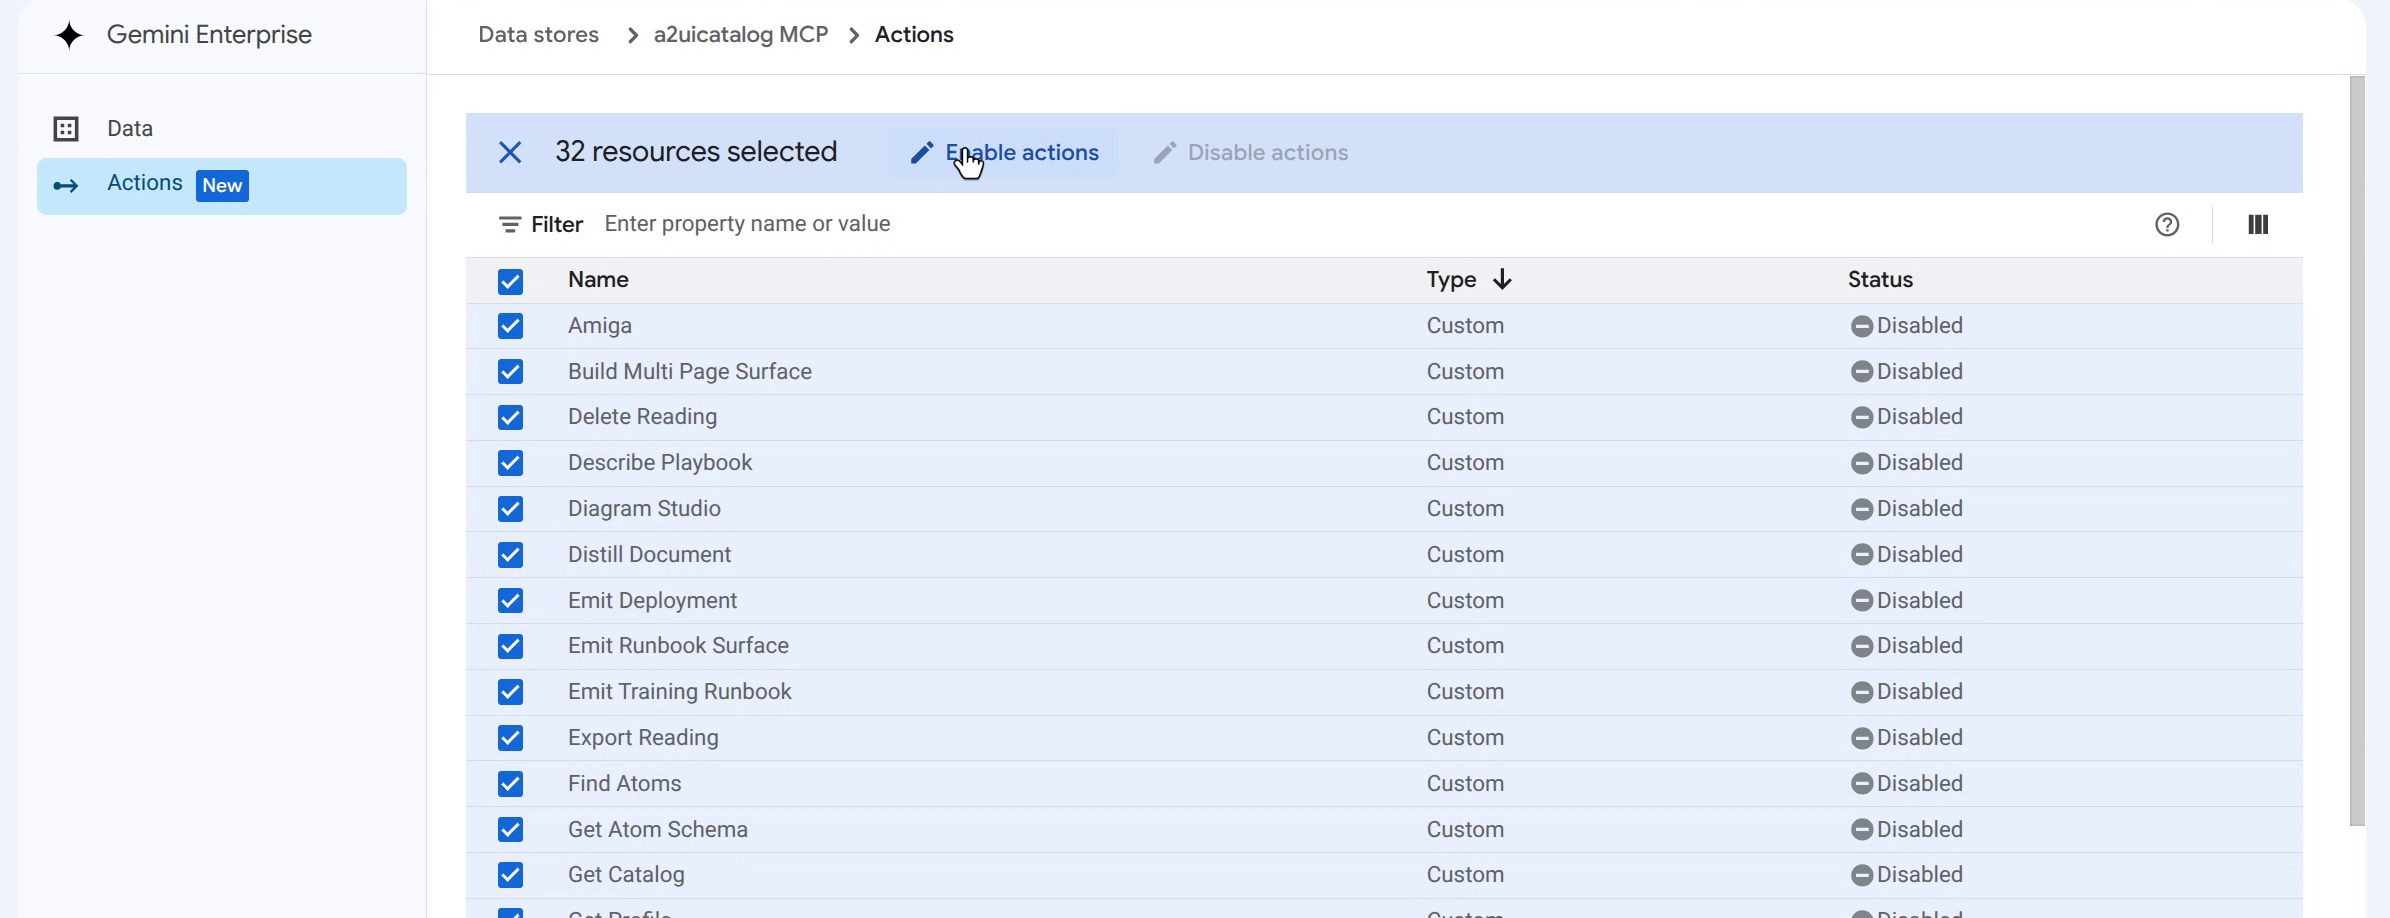
Task: Click Enable actions button
Action: (x=1004, y=153)
